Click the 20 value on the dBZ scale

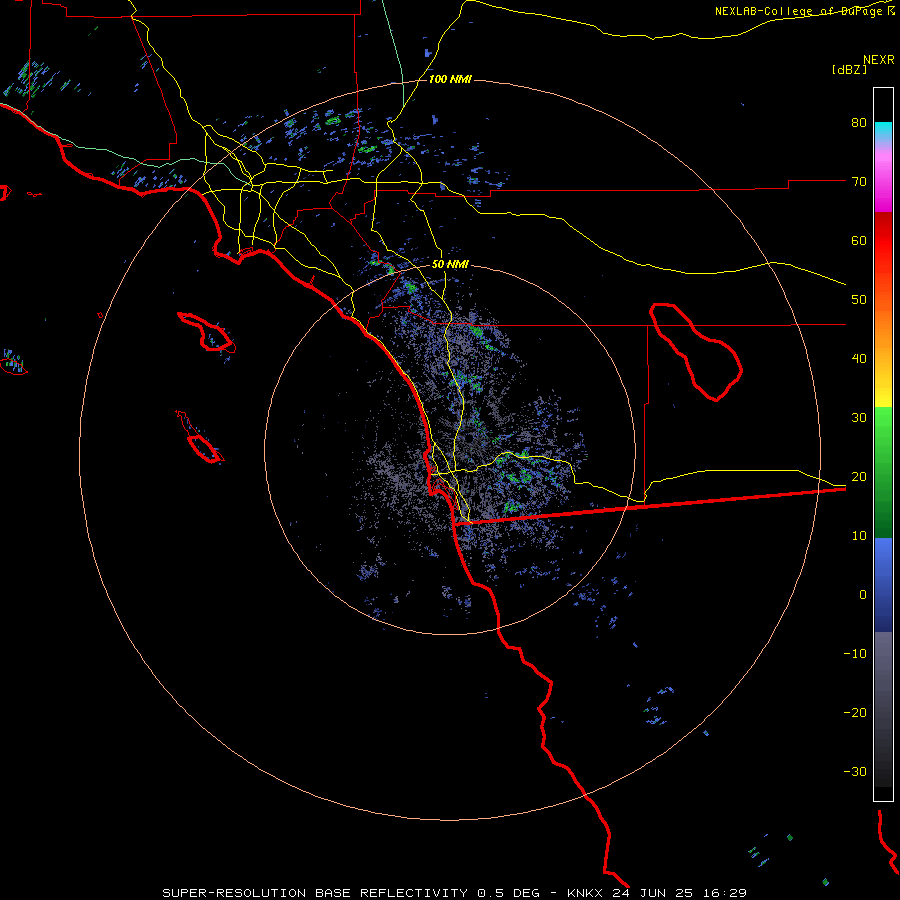coord(859,476)
